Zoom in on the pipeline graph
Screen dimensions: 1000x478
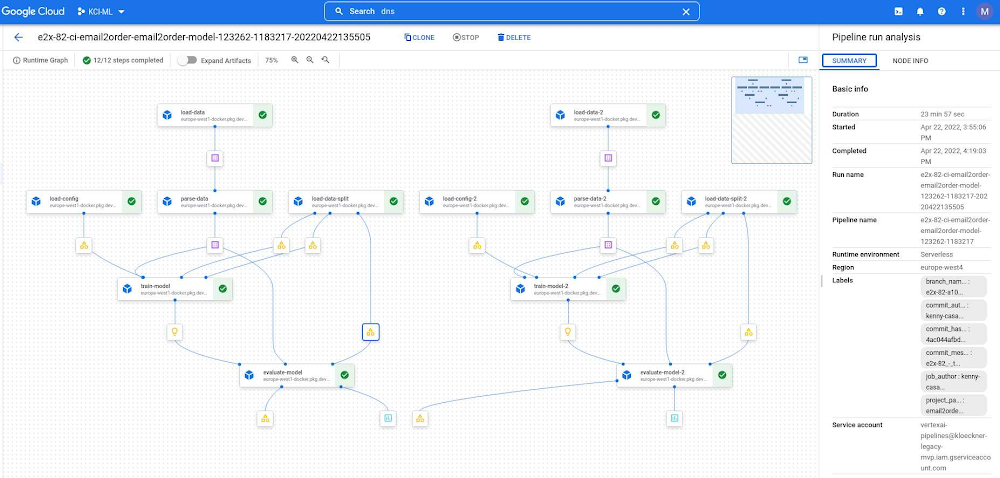click(x=295, y=60)
